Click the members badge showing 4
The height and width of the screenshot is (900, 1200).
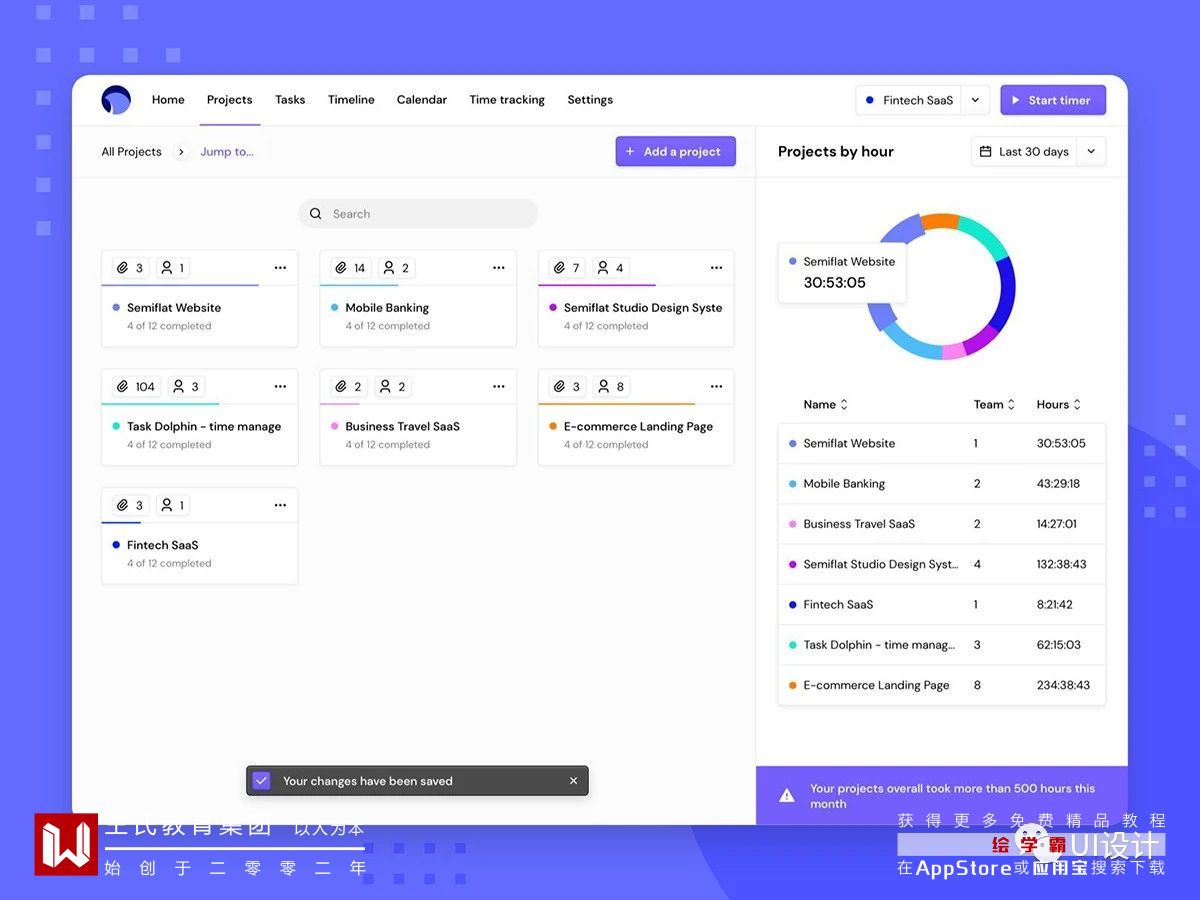(x=610, y=268)
